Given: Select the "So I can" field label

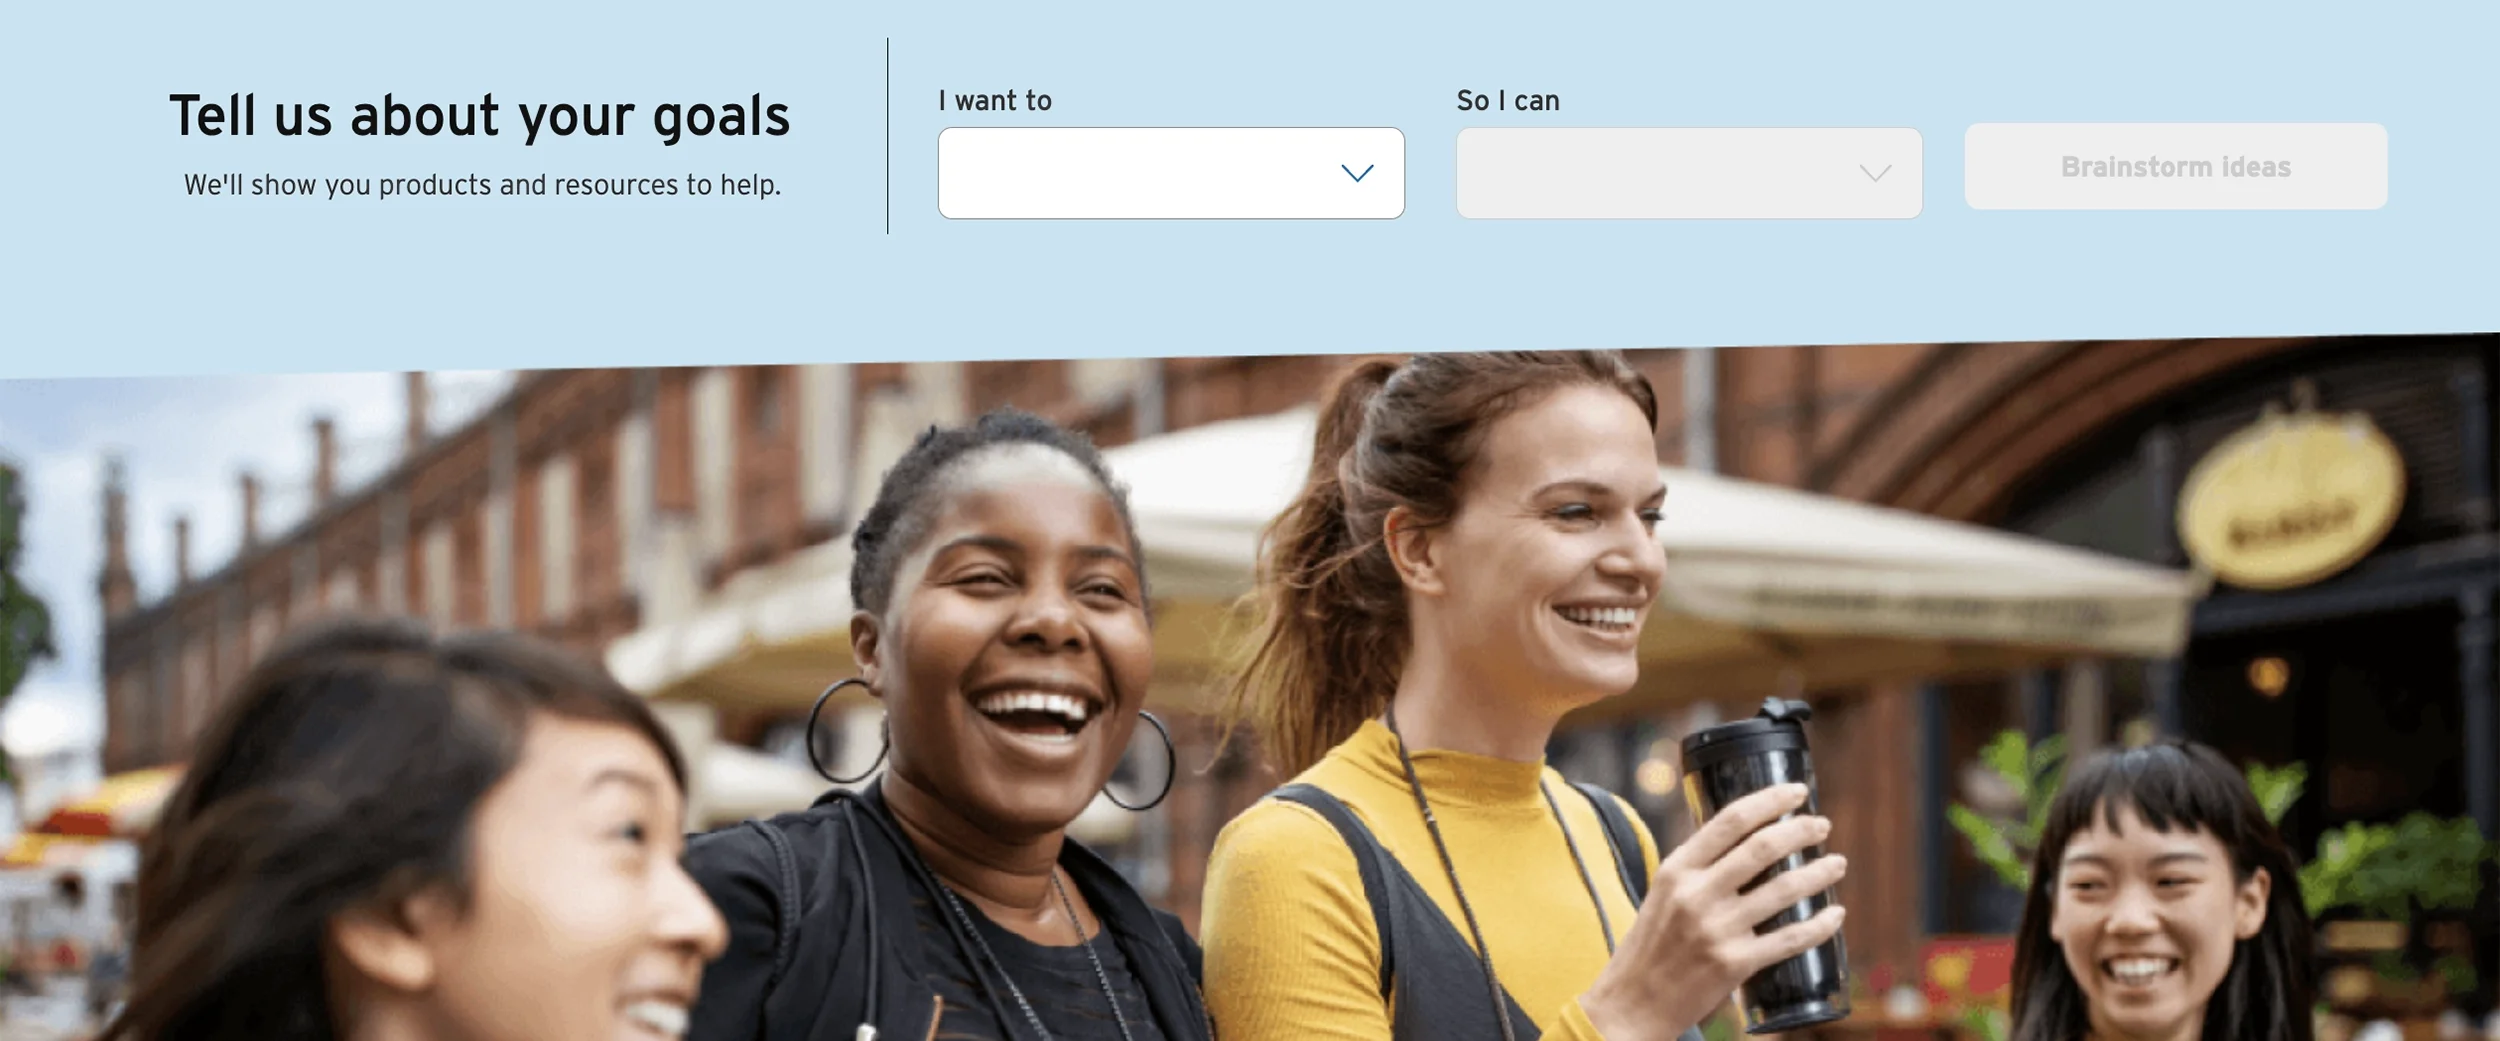Looking at the screenshot, I should 1508,101.
